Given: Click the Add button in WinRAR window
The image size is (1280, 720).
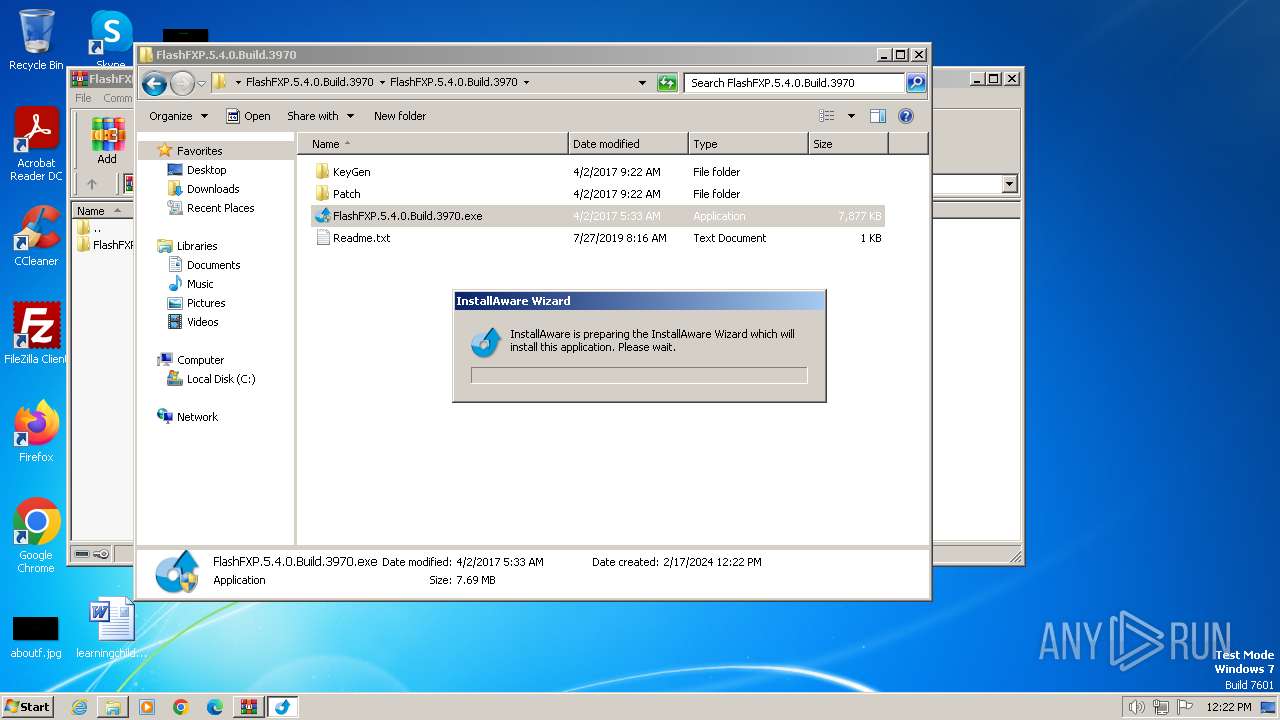Looking at the screenshot, I should click(106, 141).
